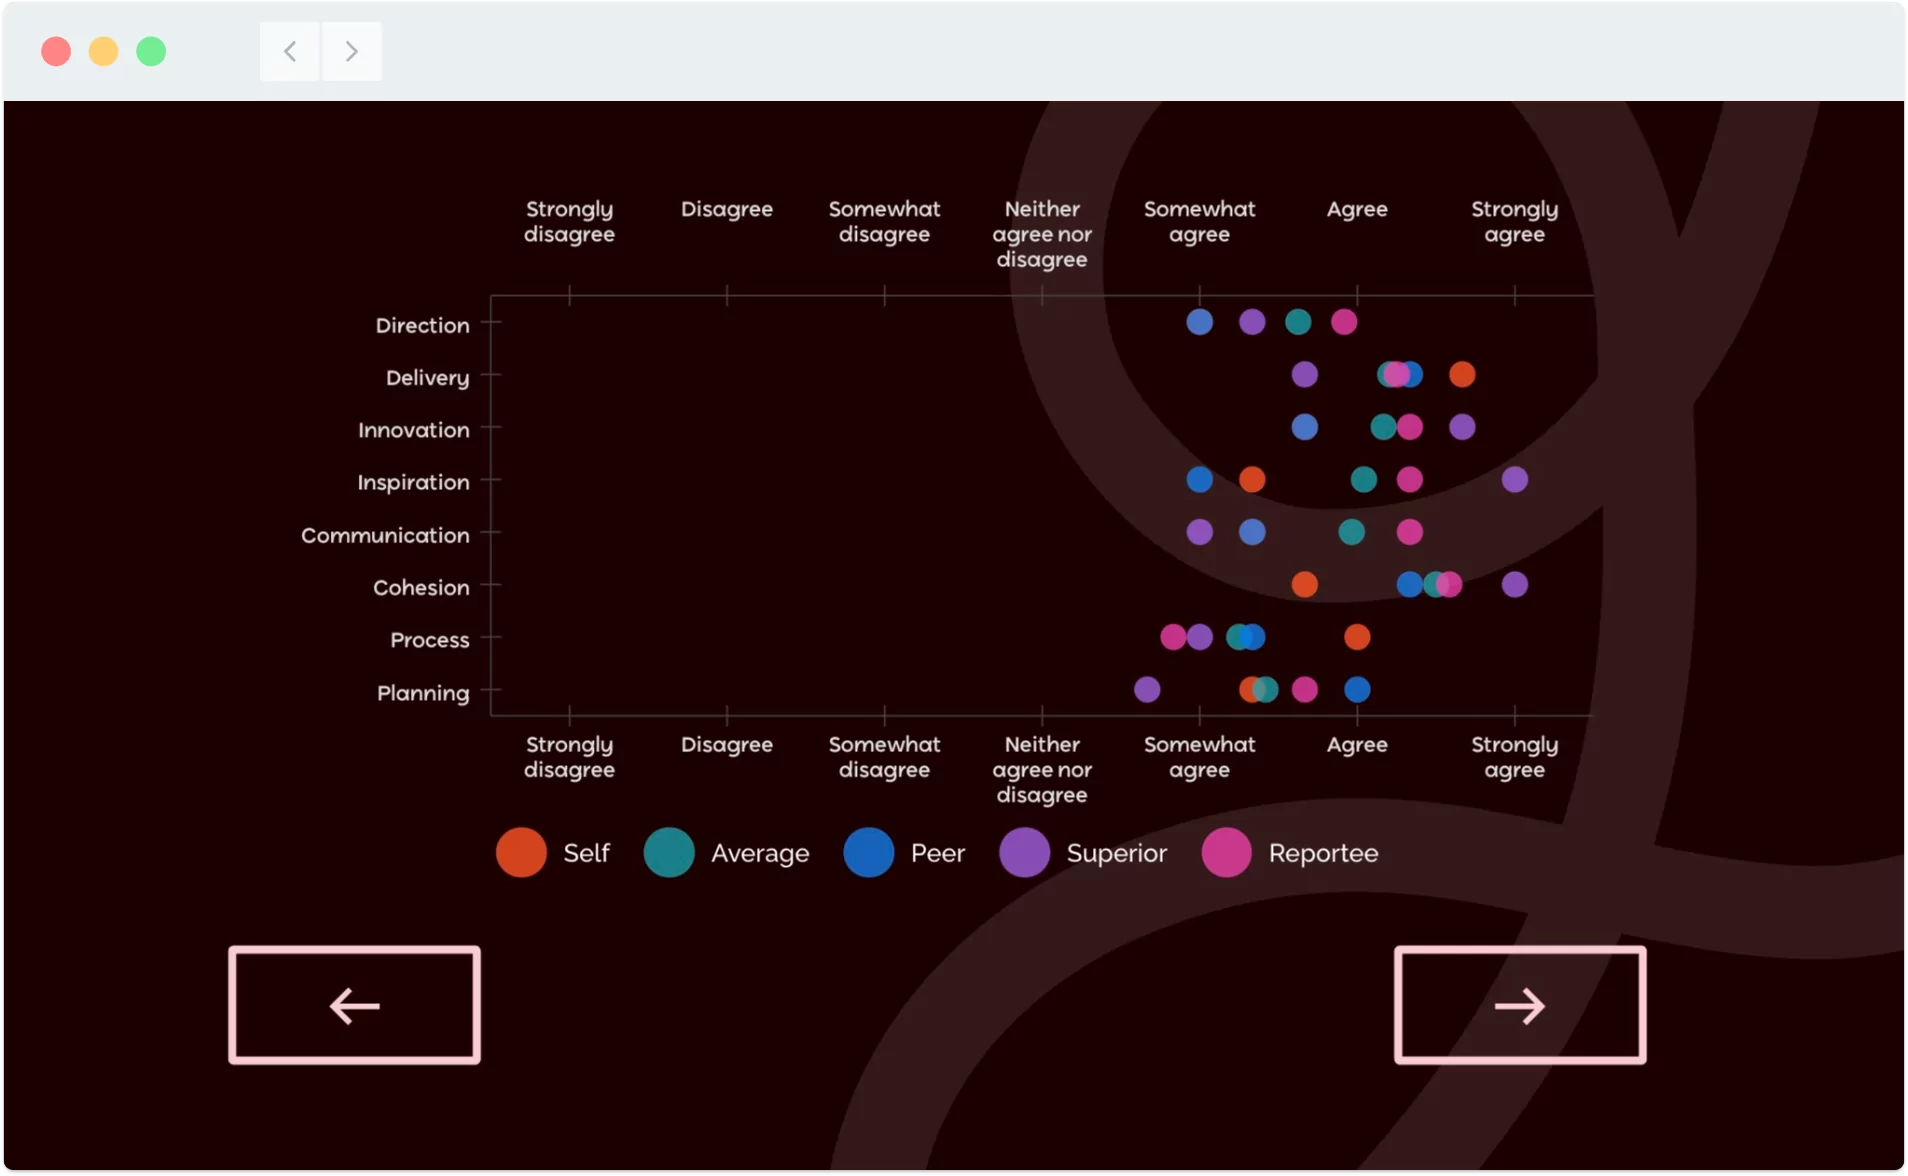This screenshot has height=1176, width=1908.
Task: Select the Delivery row label
Action: [427, 378]
